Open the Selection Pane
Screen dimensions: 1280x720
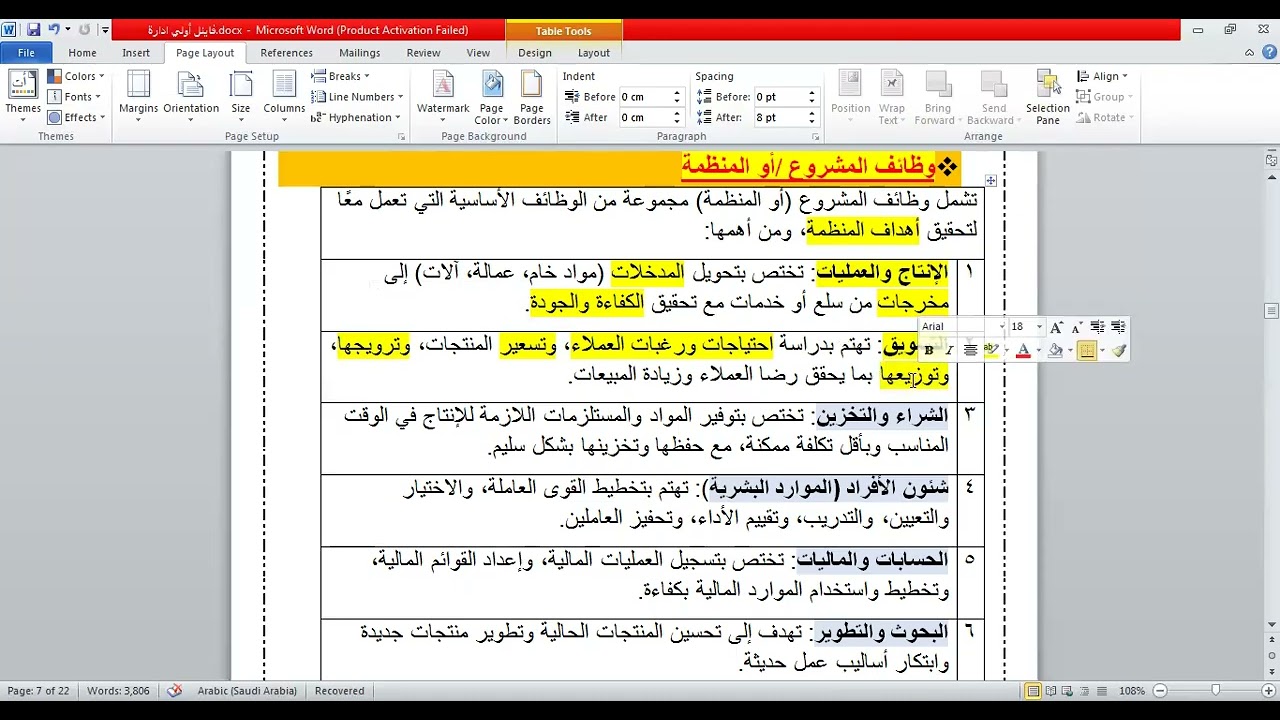click(x=1048, y=97)
